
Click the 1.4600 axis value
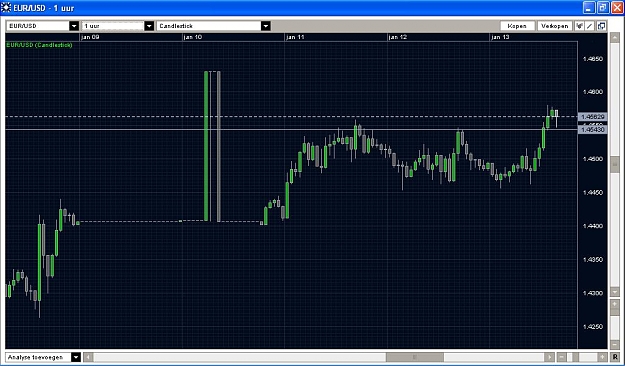pos(593,92)
